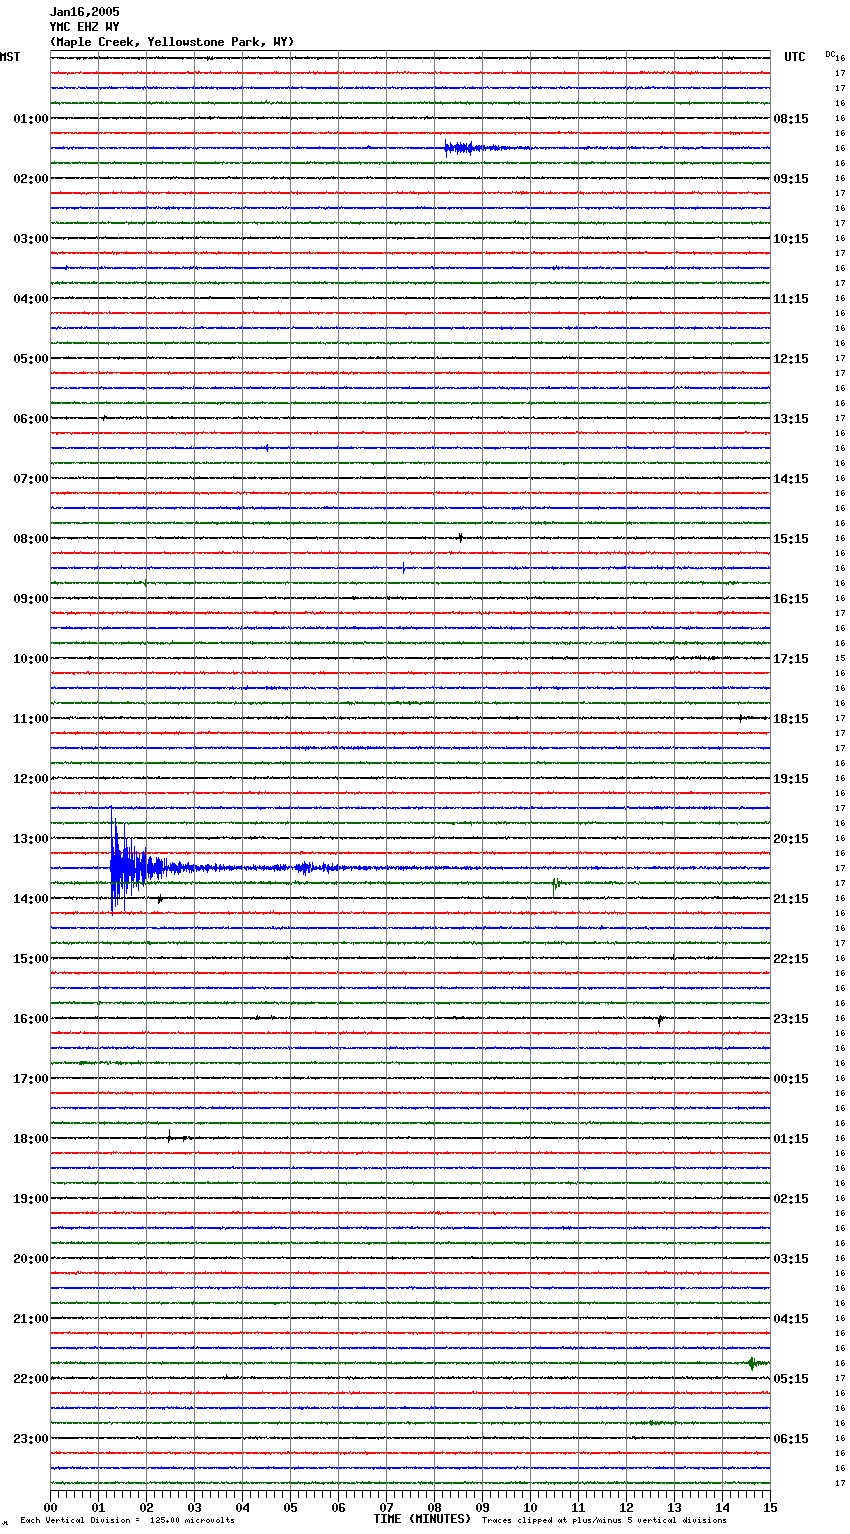The width and height of the screenshot is (850, 1534).
Task: Click the 21:15 UTC time label
Action: (x=791, y=899)
